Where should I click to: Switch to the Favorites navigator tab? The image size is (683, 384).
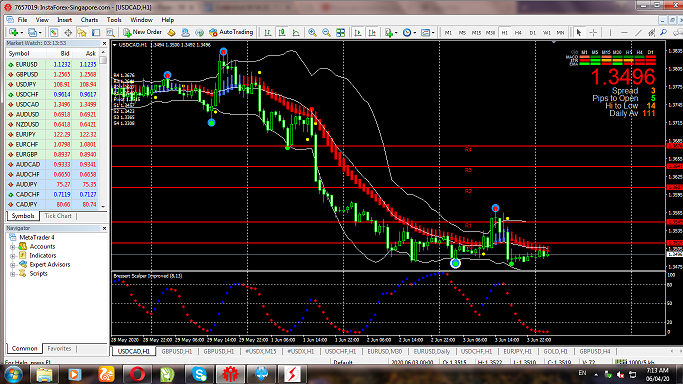pos(59,349)
